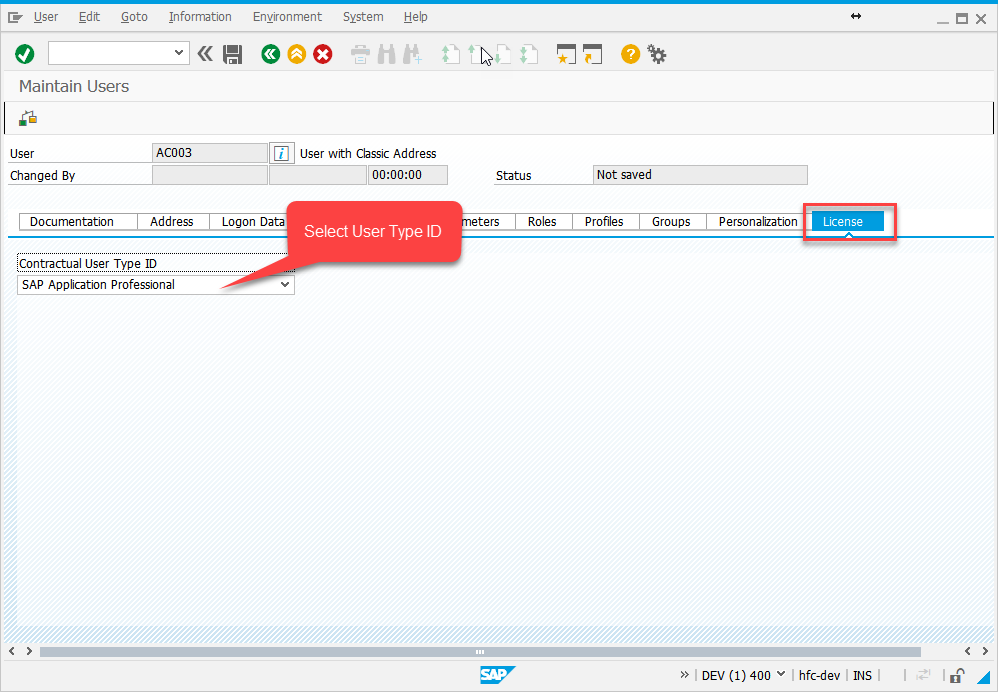
Task: Expand the Contractual User Type ID dropdown
Action: 285,285
